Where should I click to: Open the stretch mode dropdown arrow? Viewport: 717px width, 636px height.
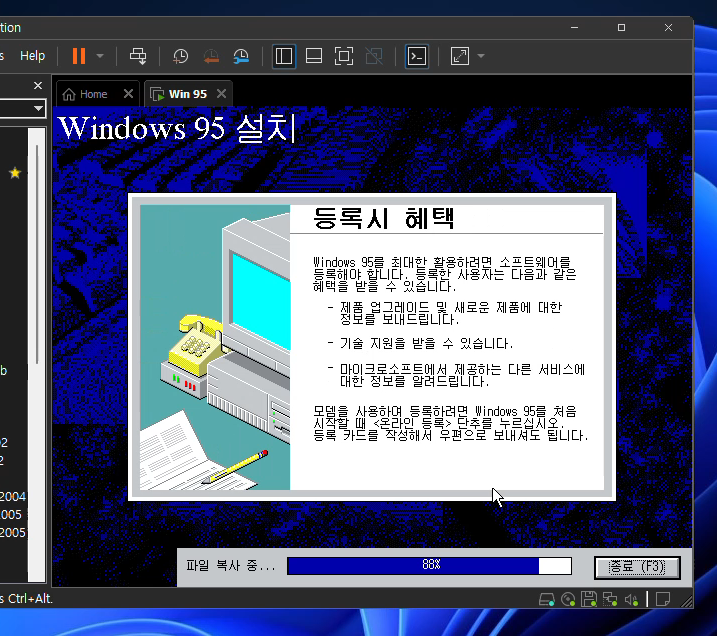tap(481, 56)
